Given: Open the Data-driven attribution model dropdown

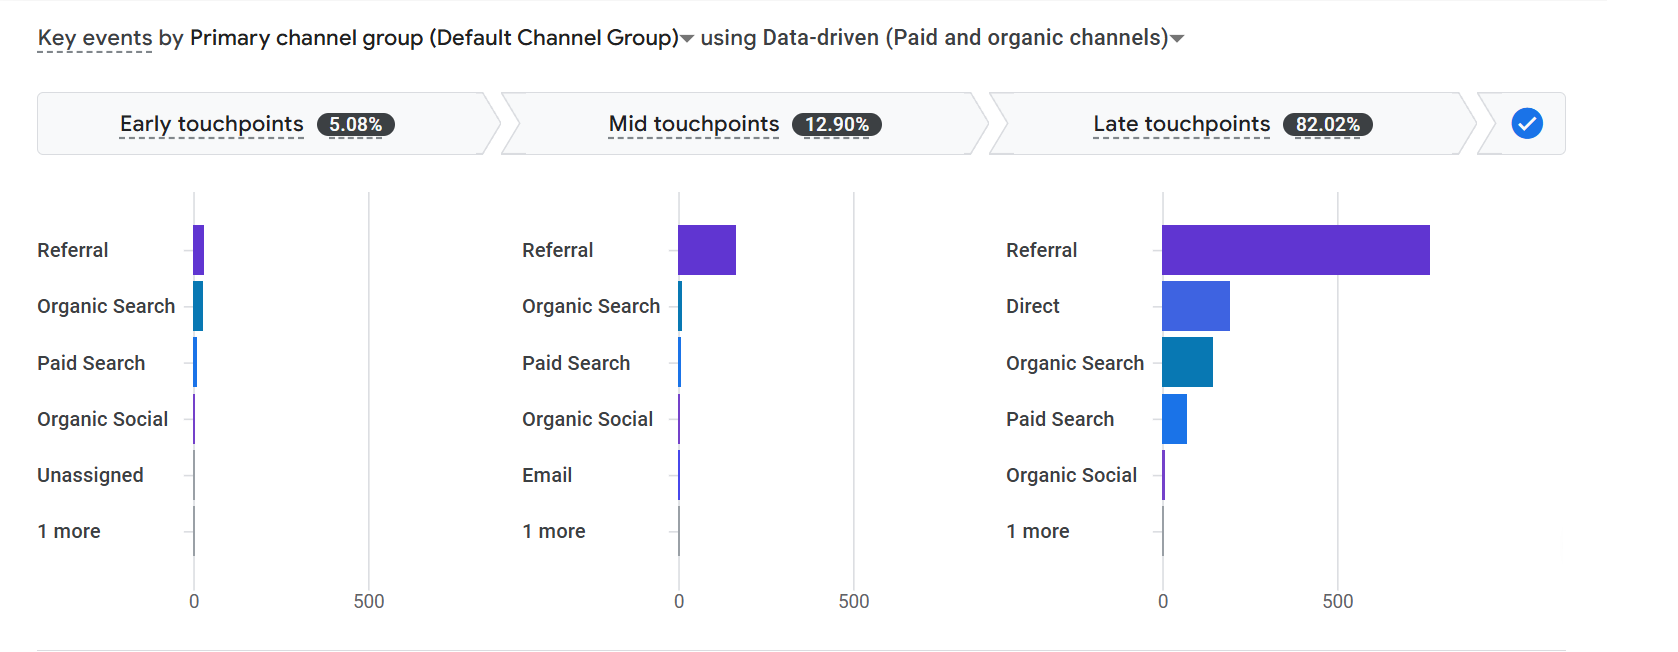Looking at the screenshot, I should coord(1179,40).
